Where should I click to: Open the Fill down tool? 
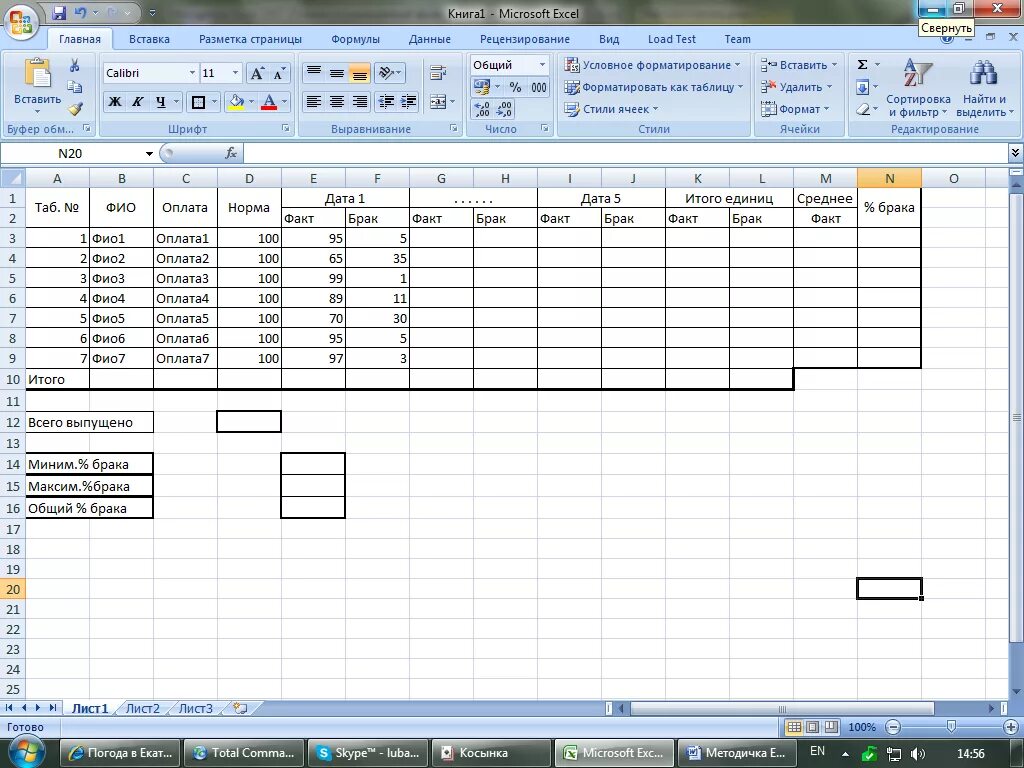(x=863, y=87)
